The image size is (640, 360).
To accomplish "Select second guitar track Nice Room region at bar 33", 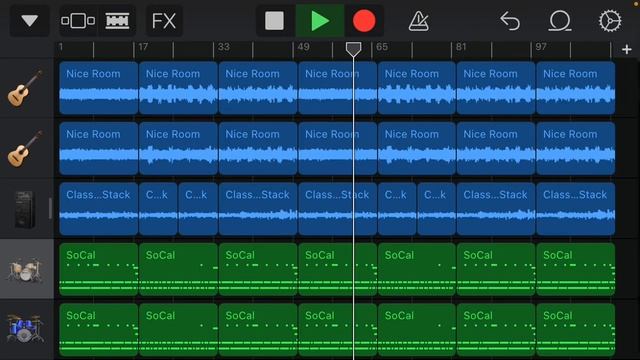I will tap(258, 148).
